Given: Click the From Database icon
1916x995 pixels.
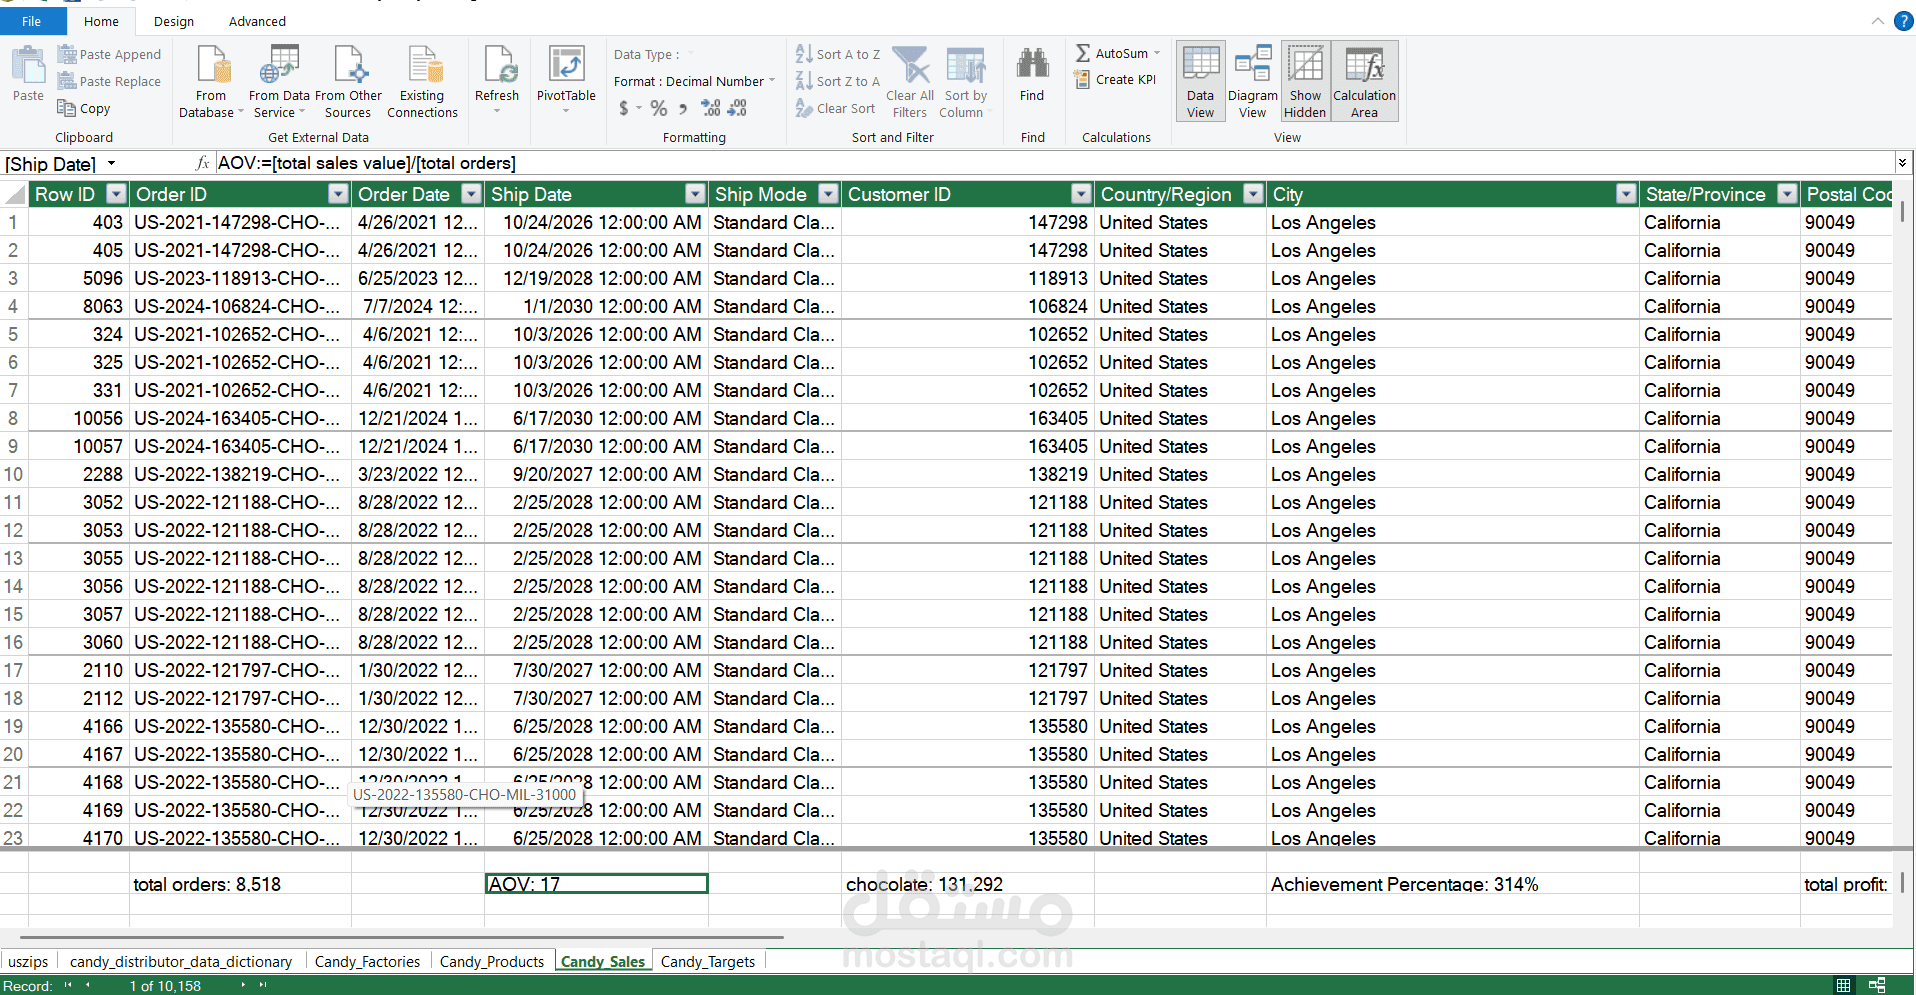Looking at the screenshot, I should (x=211, y=66).
